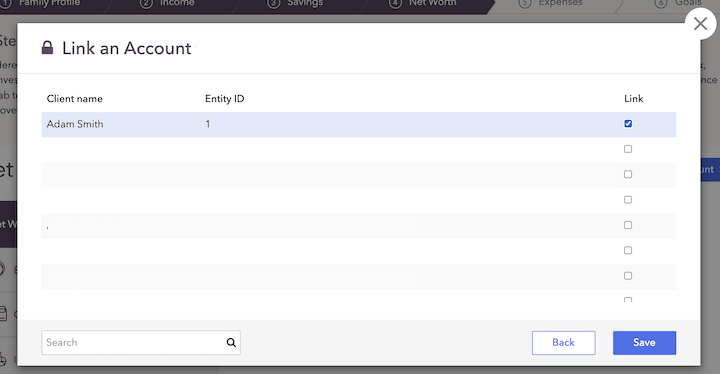Image resolution: width=720 pixels, height=374 pixels.
Task: Check the seventh row link checkbox
Action: point(628,276)
